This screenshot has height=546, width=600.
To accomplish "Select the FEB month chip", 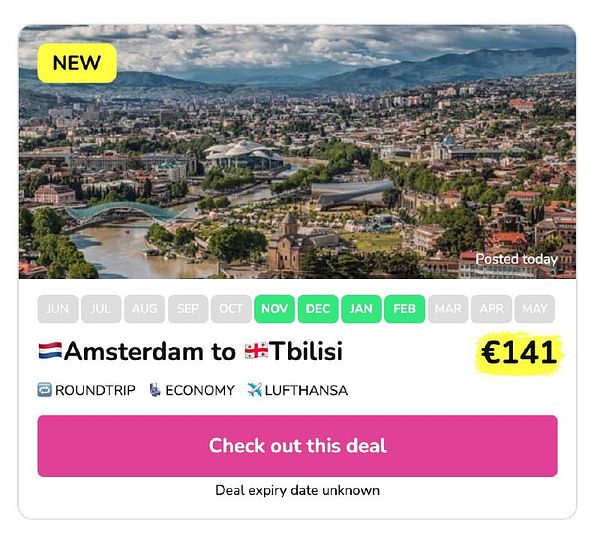I will click(404, 309).
